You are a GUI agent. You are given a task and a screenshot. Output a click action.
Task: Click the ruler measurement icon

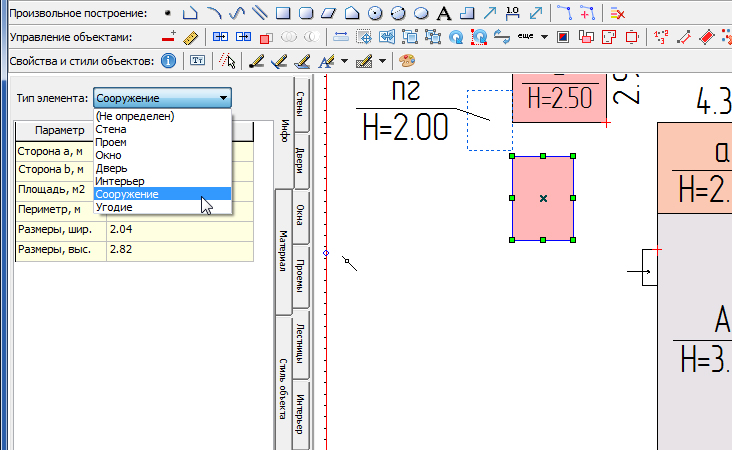tap(191, 37)
